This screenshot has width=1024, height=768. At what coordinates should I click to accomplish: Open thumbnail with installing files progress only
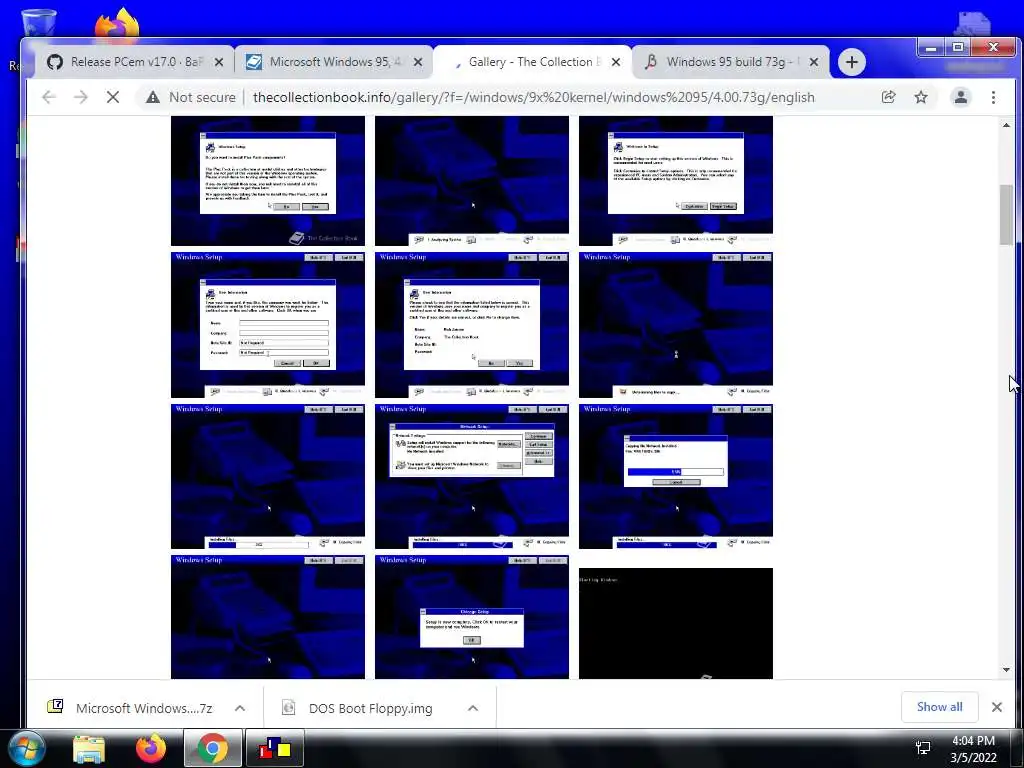point(268,476)
